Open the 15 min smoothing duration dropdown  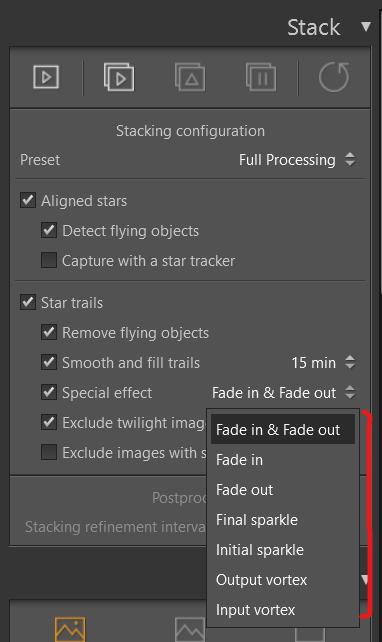point(323,363)
